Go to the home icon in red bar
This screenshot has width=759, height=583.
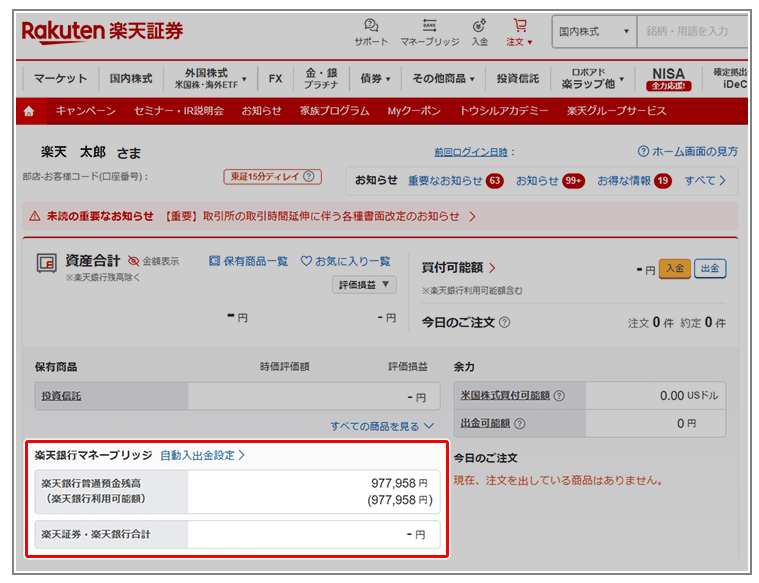29,111
